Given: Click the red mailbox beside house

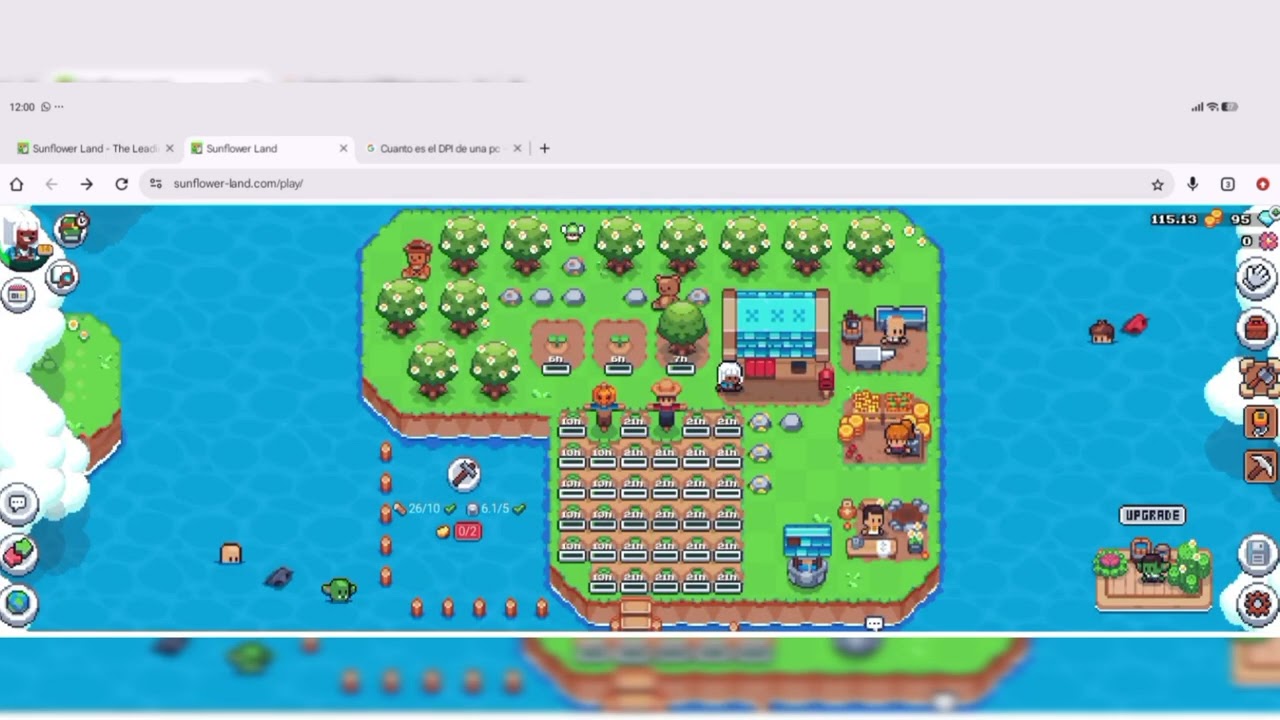Looking at the screenshot, I should click(826, 380).
